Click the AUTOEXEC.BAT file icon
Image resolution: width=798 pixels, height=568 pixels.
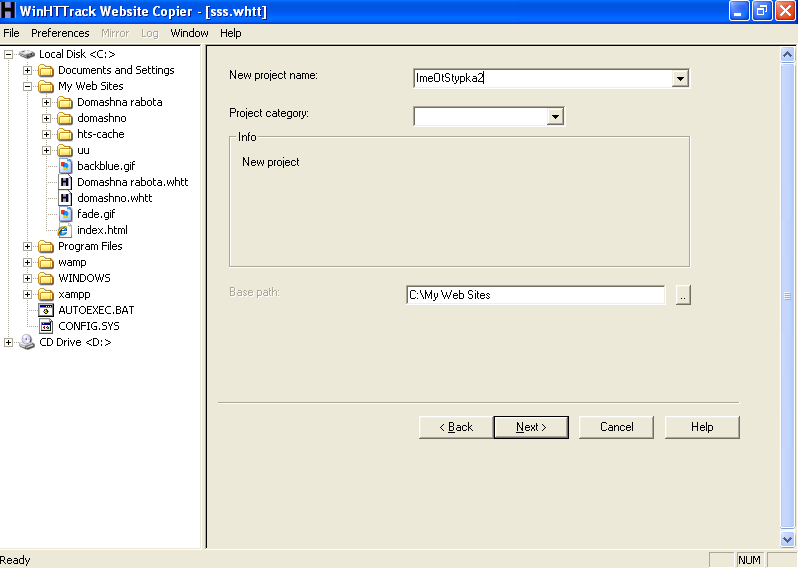pyautogui.click(x=46, y=310)
